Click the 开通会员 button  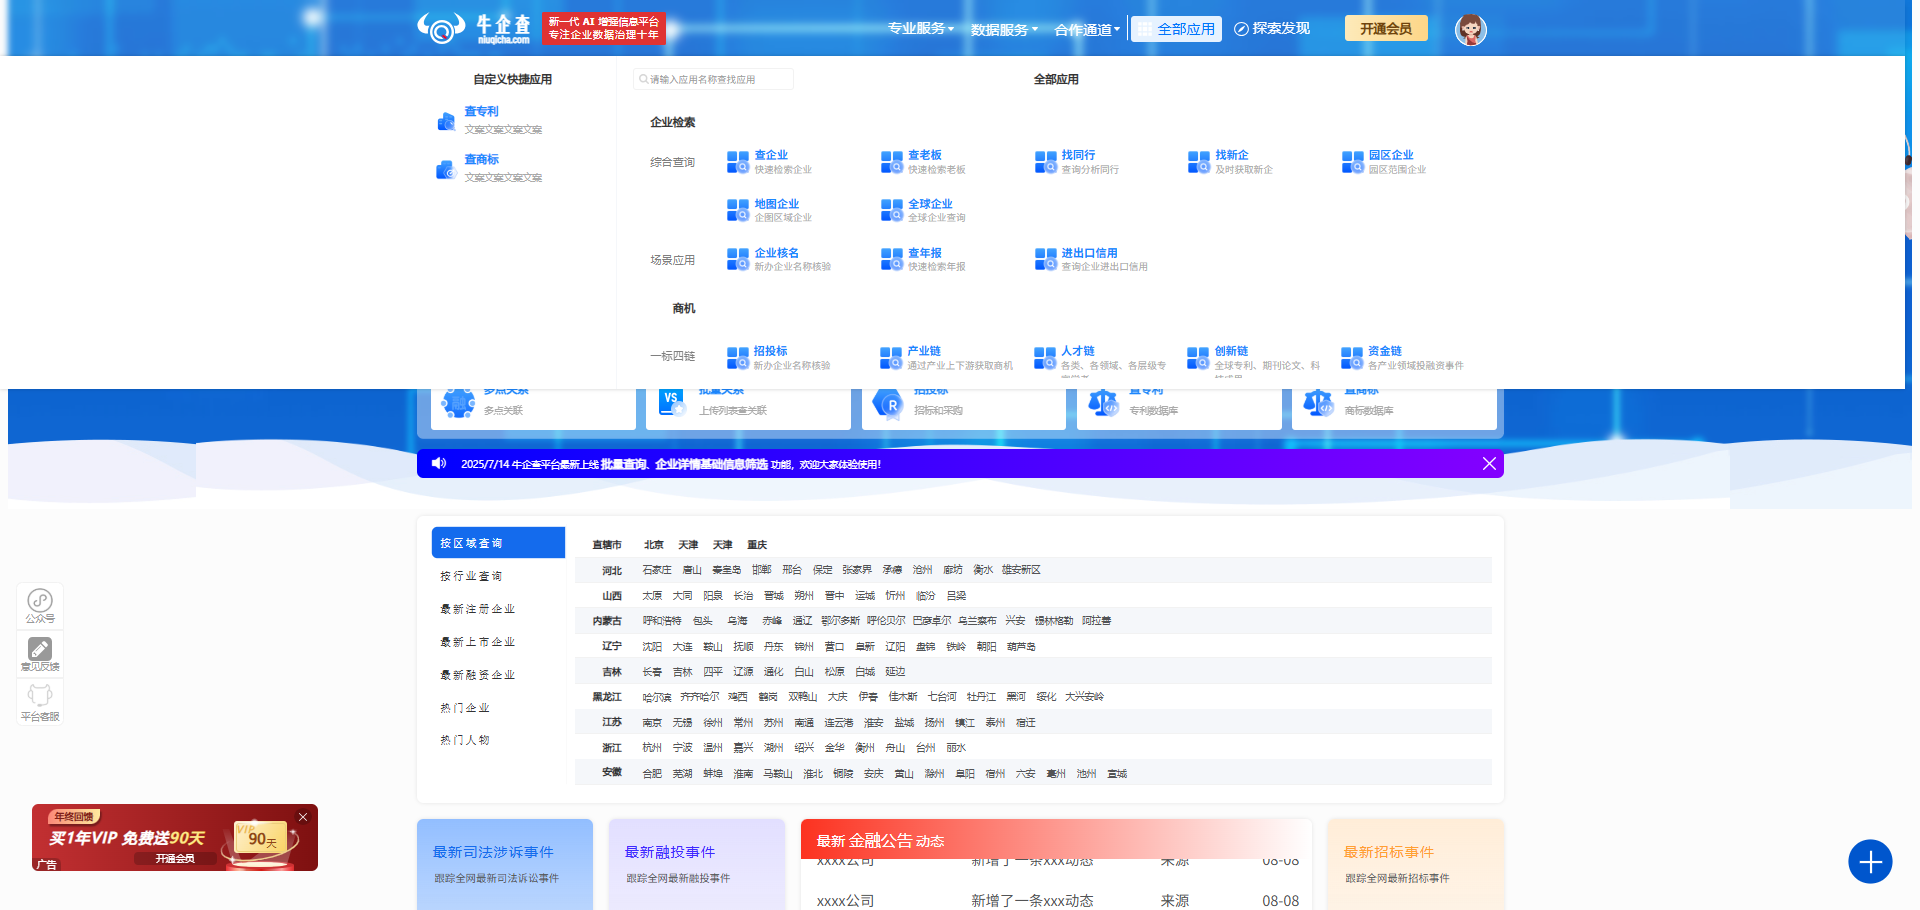(x=1385, y=29)
